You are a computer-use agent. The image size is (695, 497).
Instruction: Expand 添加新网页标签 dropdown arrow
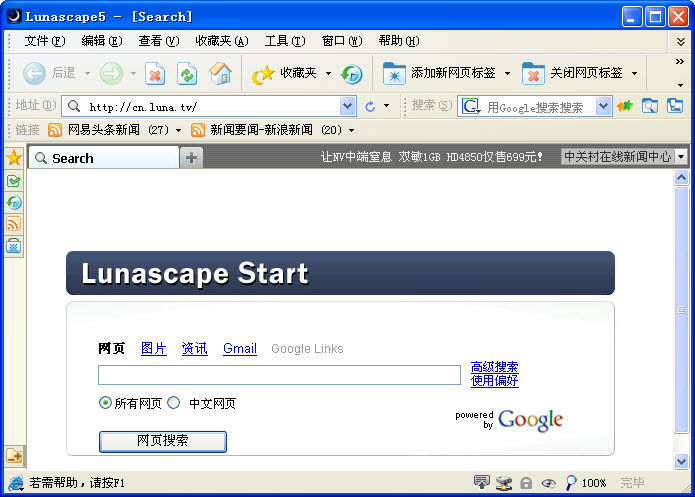coord(508,73)
